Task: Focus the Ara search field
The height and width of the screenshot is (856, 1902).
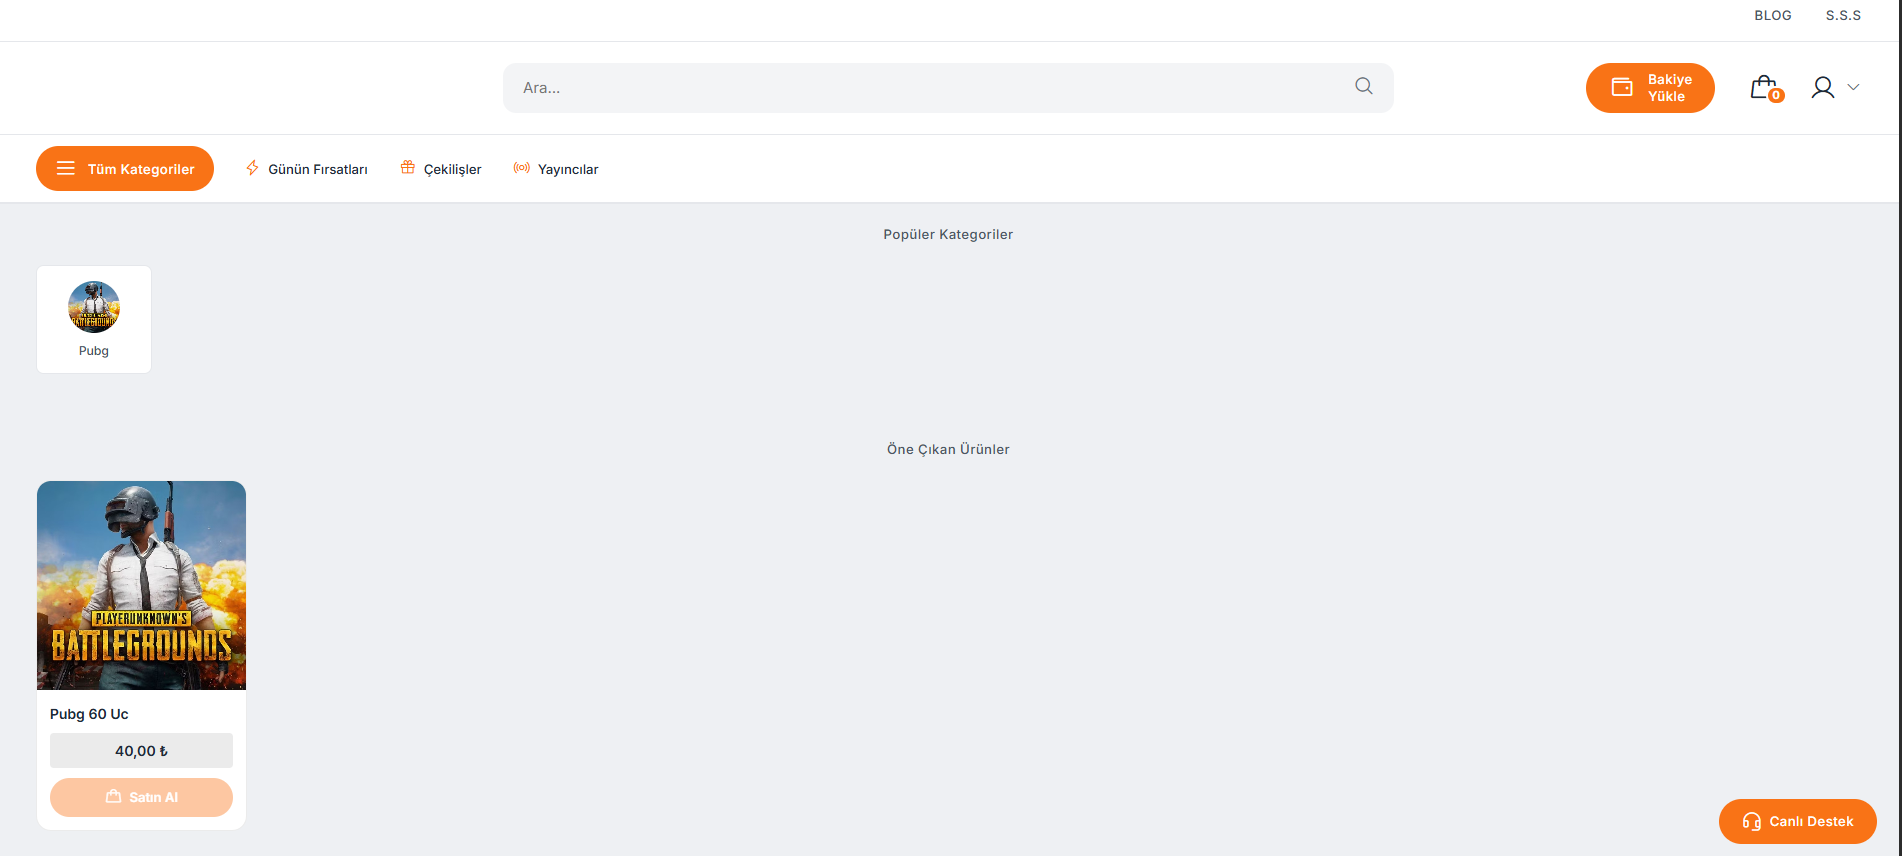Action: pyautogui.click(x=948, y=88)
